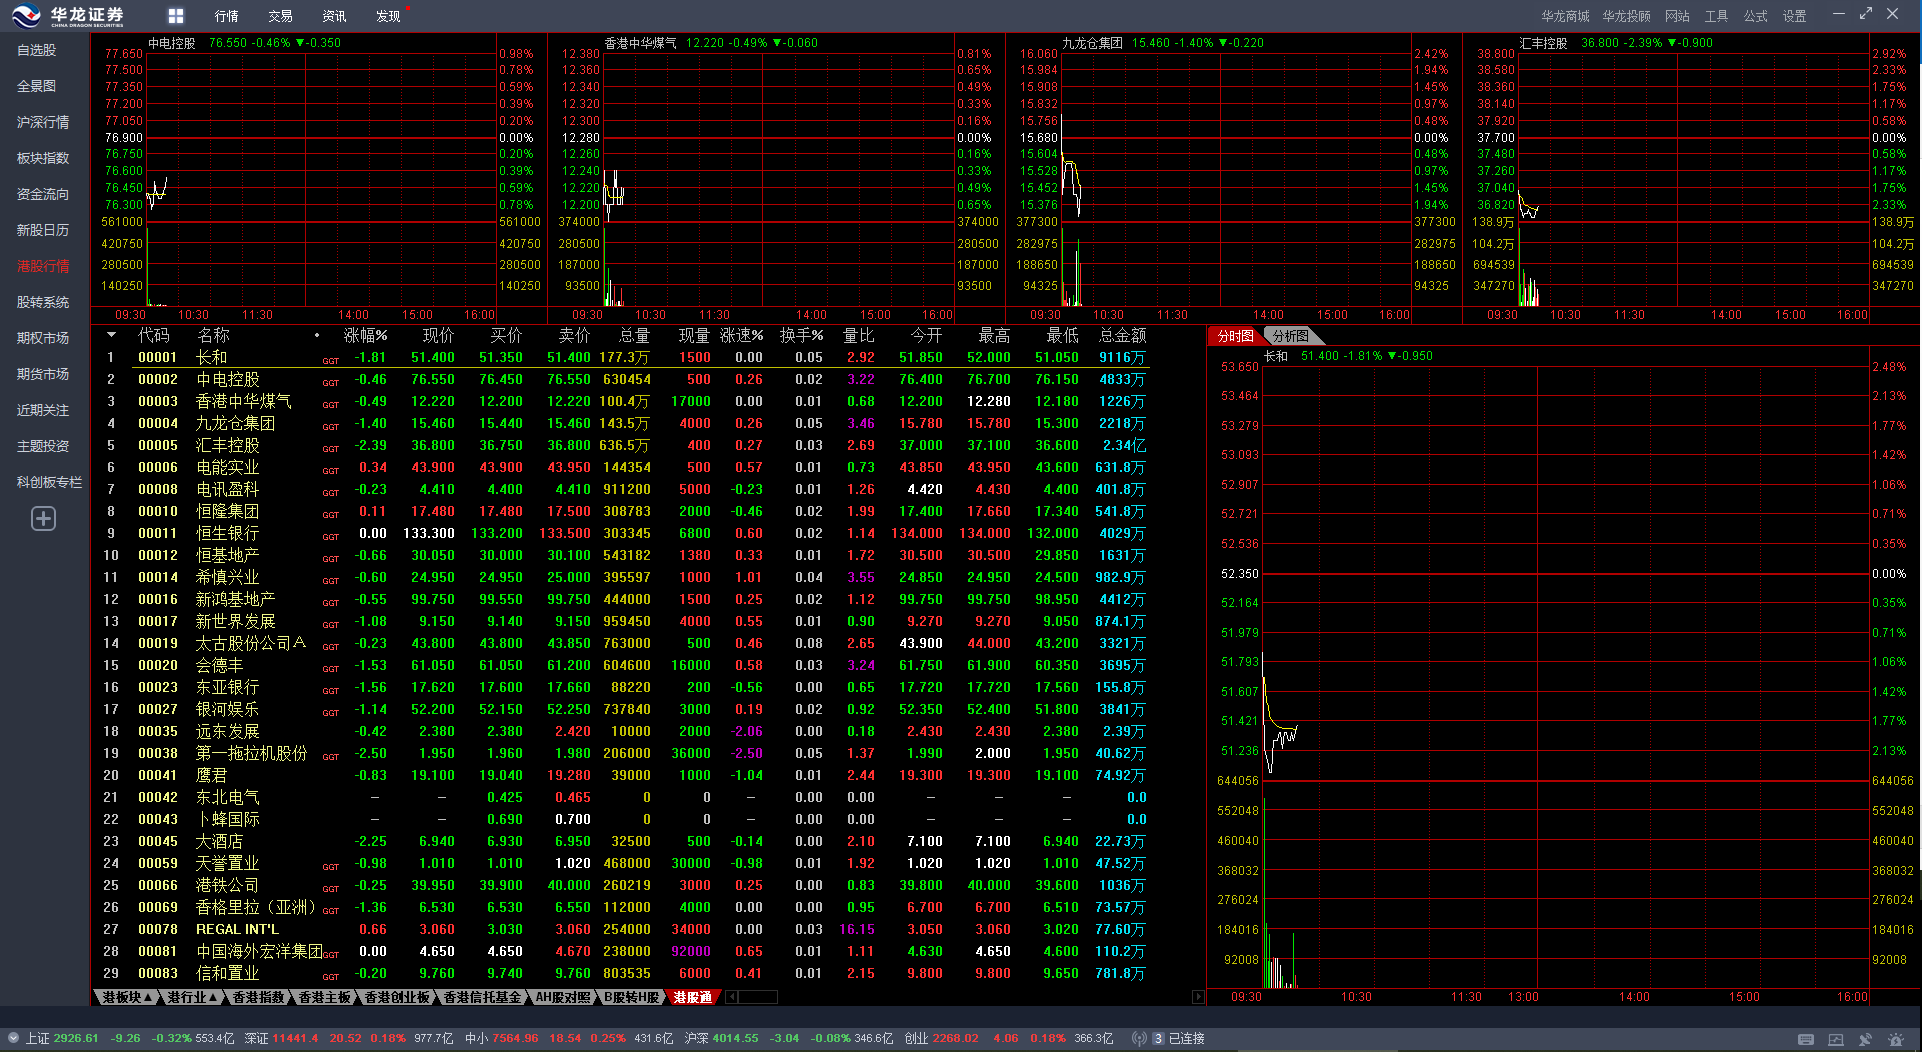Switch to the 分析图 tab
Image resolution: width=1922 pixels, height=1052 pixels.
(1291, 336)
